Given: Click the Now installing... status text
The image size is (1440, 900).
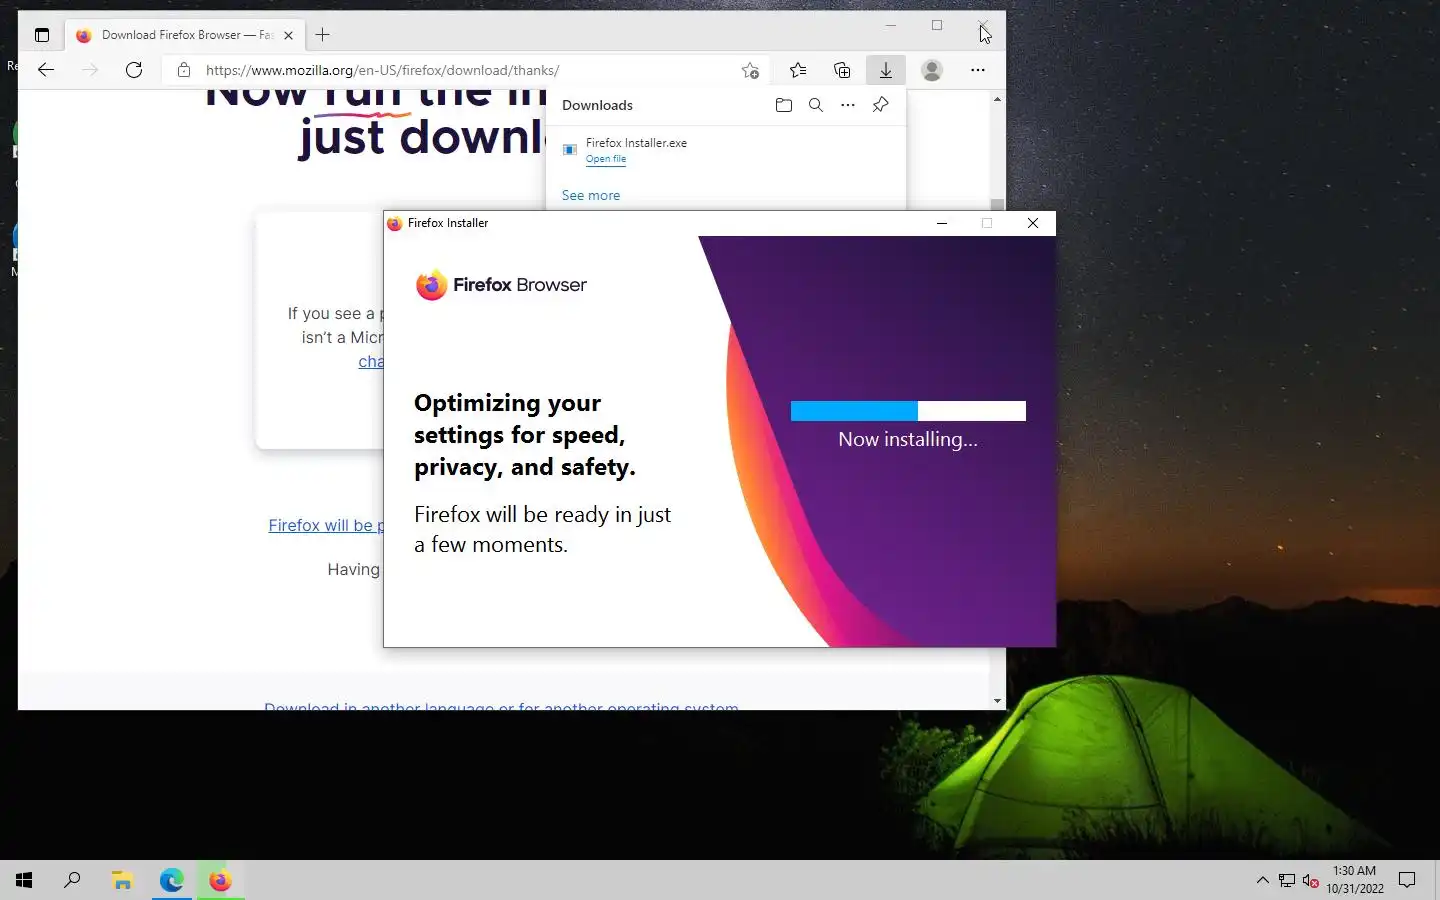Looking at the screenshot, I should coord(908,440).
